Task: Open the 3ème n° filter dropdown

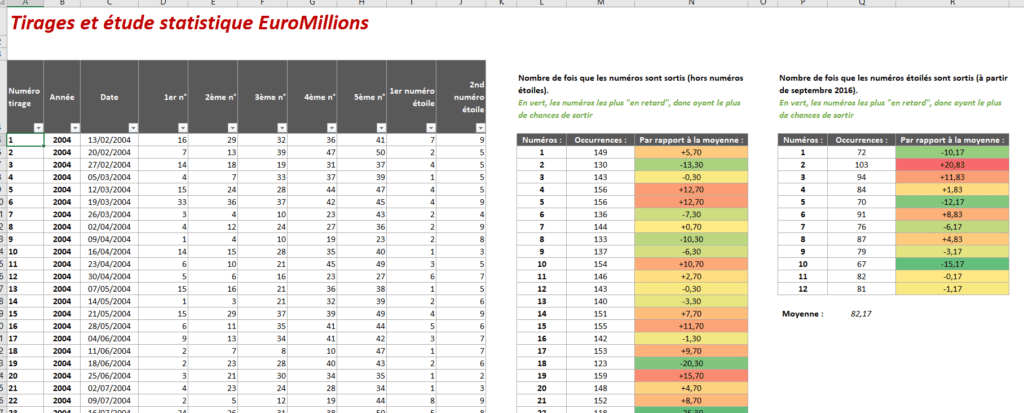Action: coord(281,128)
